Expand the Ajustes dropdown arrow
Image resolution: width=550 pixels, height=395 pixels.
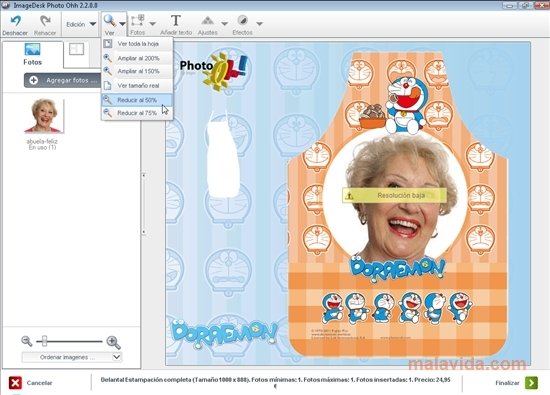pos(224,24)
